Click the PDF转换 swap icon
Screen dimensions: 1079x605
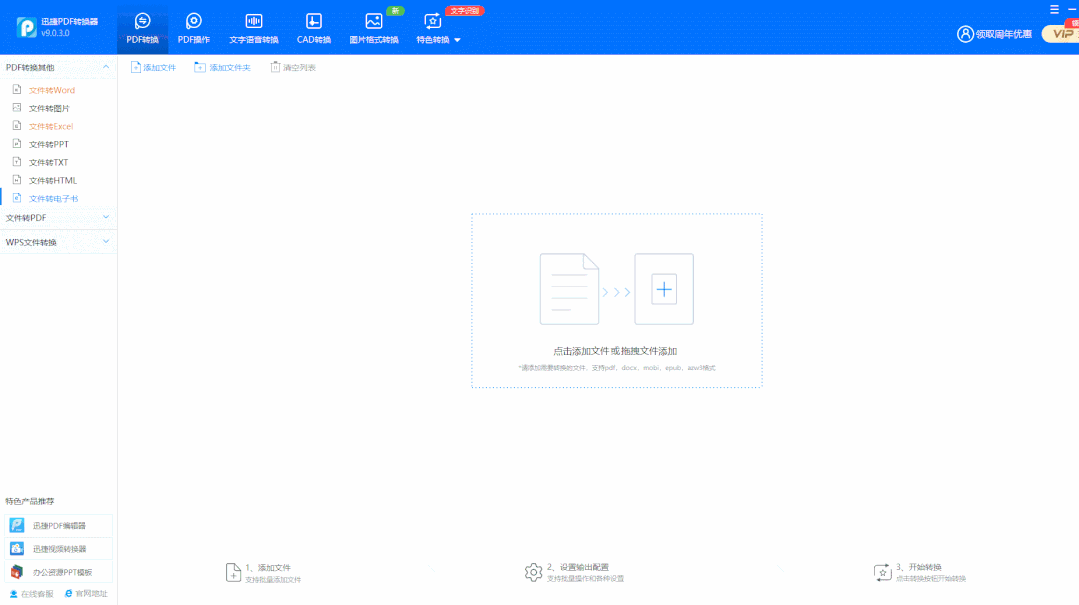pos(142,21)
